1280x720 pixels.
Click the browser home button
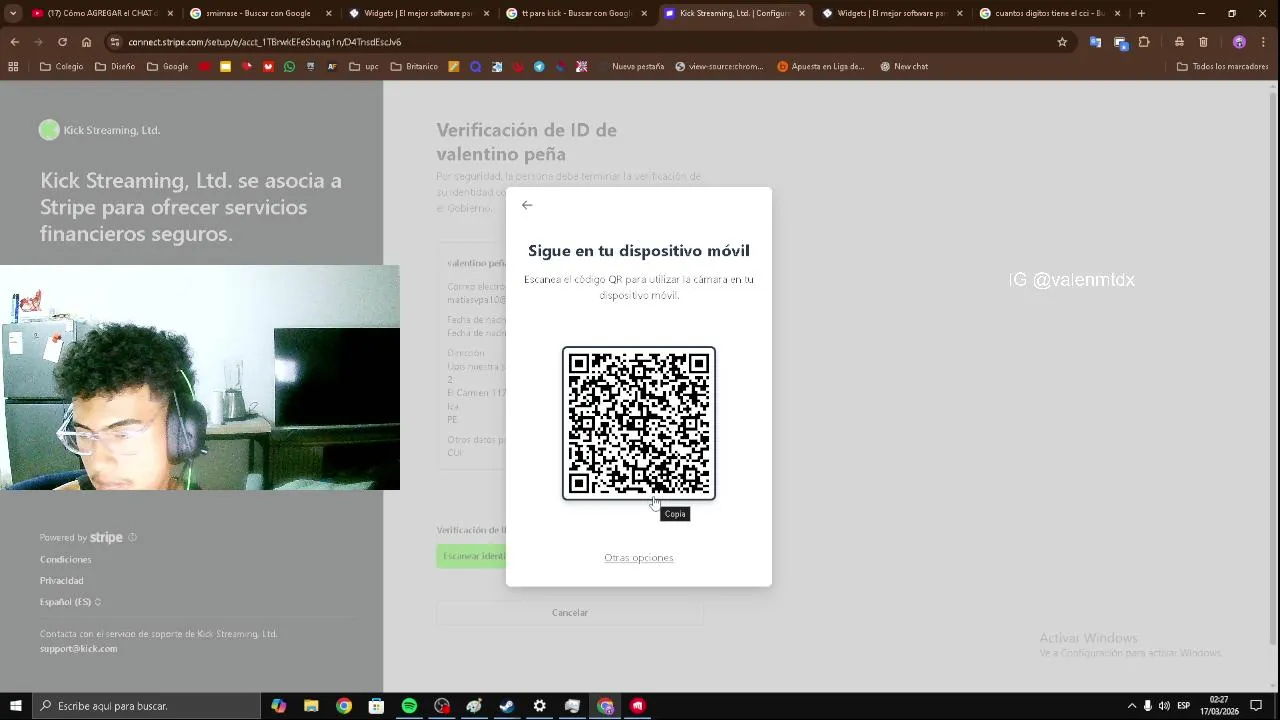tap(86, 42)
